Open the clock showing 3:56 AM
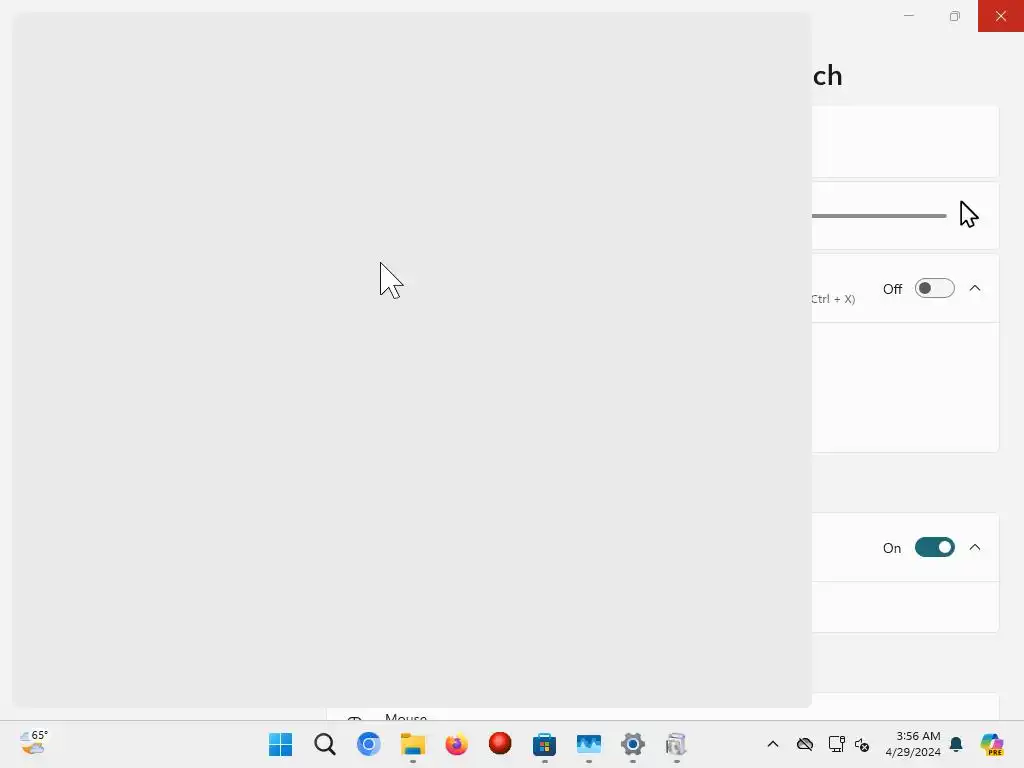The image size is (1024, 768). (913, 744)
